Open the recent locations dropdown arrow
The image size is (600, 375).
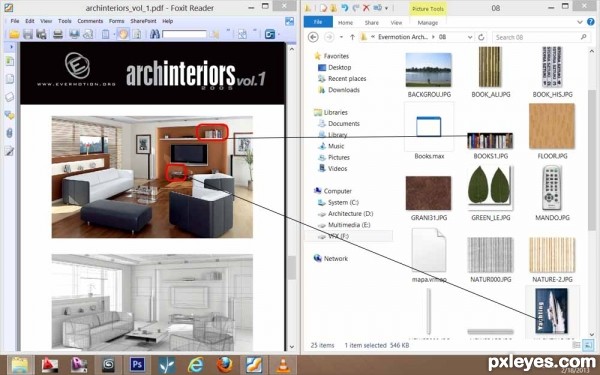click(341, 37)
